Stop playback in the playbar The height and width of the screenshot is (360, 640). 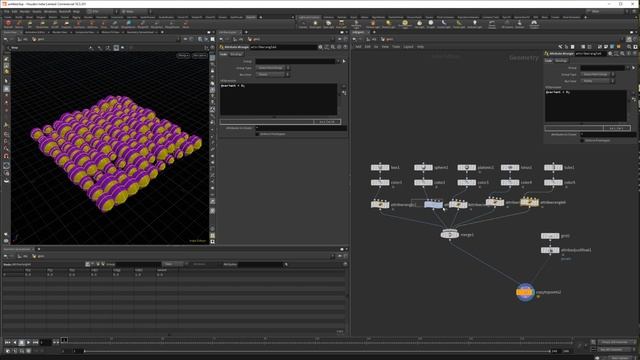tap(22, 342)
